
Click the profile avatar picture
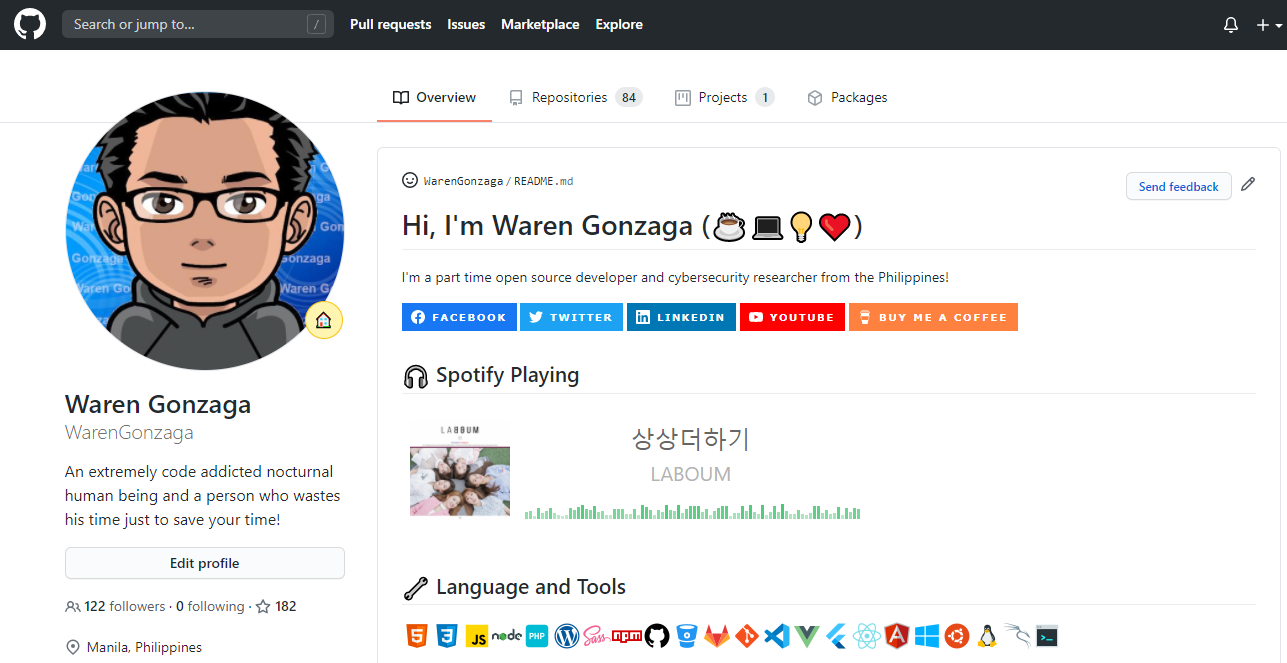point(205,232)
